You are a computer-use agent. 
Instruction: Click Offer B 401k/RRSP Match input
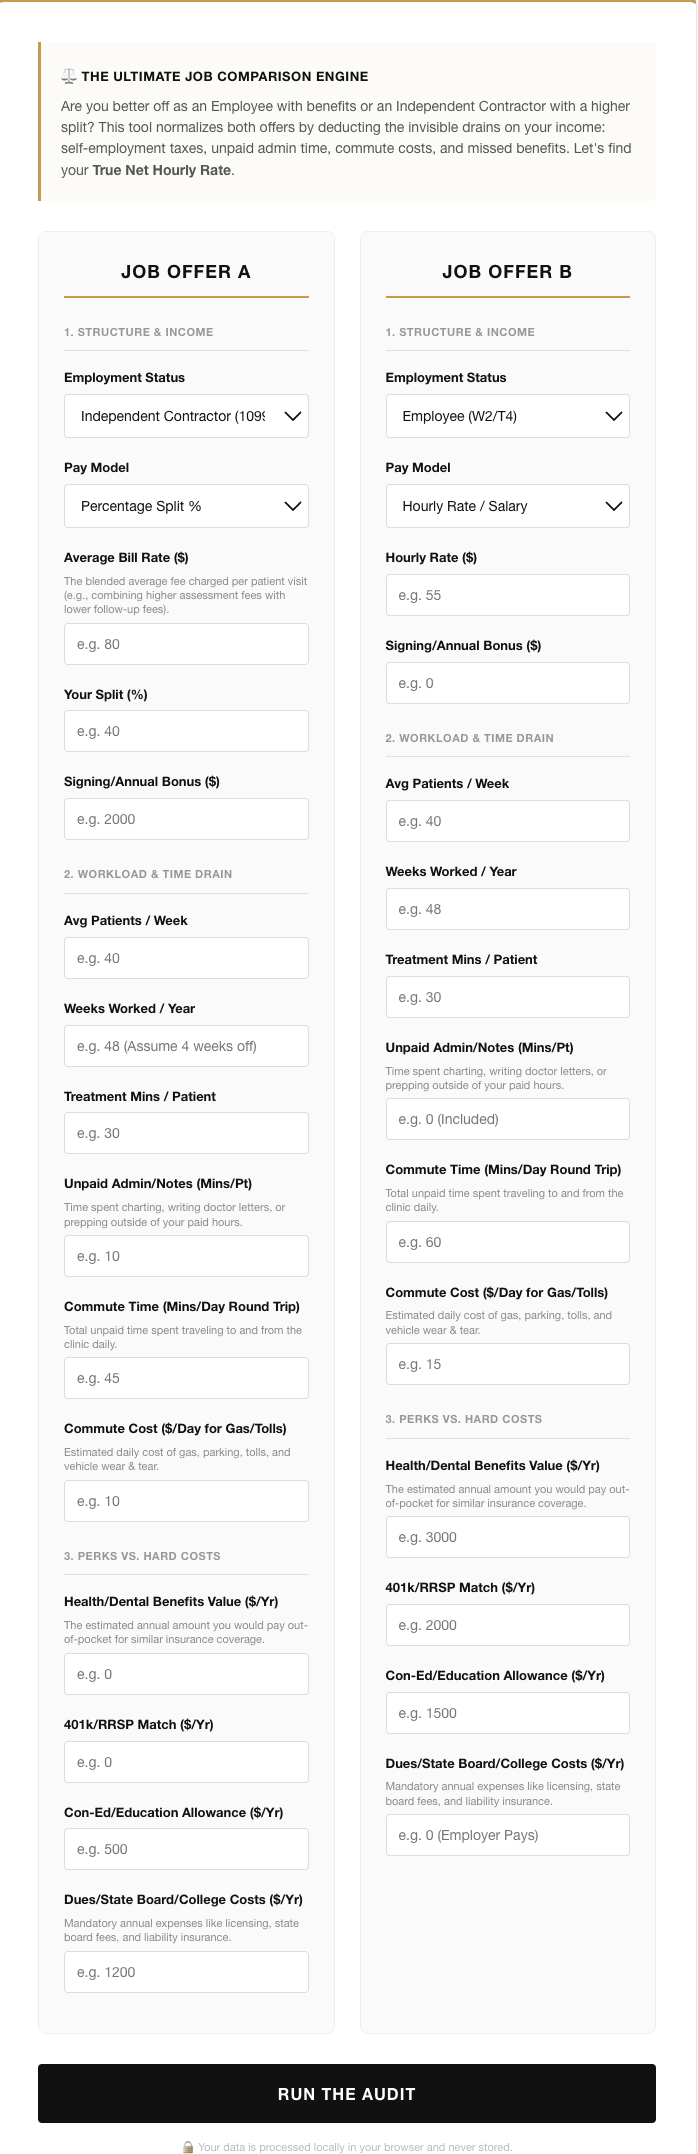pos(507,1625)
